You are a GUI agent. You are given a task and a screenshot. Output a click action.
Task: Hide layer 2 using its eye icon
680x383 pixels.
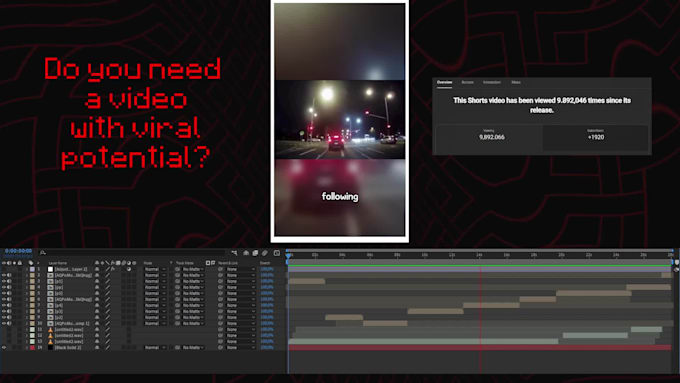[4, 275]
